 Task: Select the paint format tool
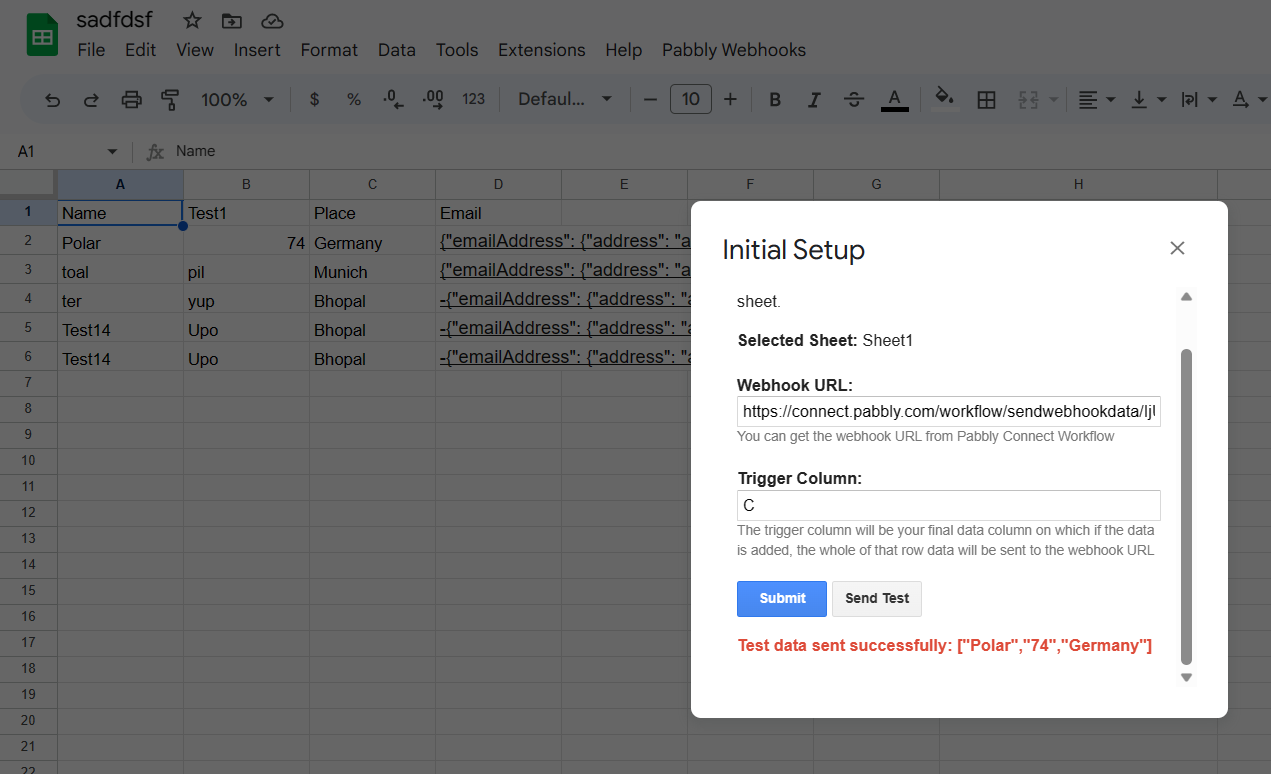(x=170, y=99)
